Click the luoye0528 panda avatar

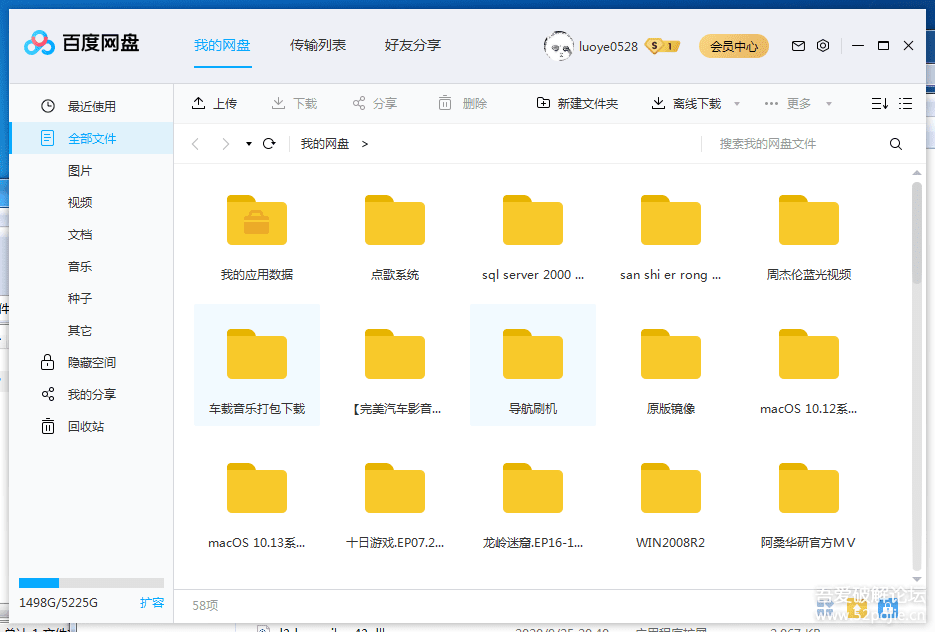point(558,46)
